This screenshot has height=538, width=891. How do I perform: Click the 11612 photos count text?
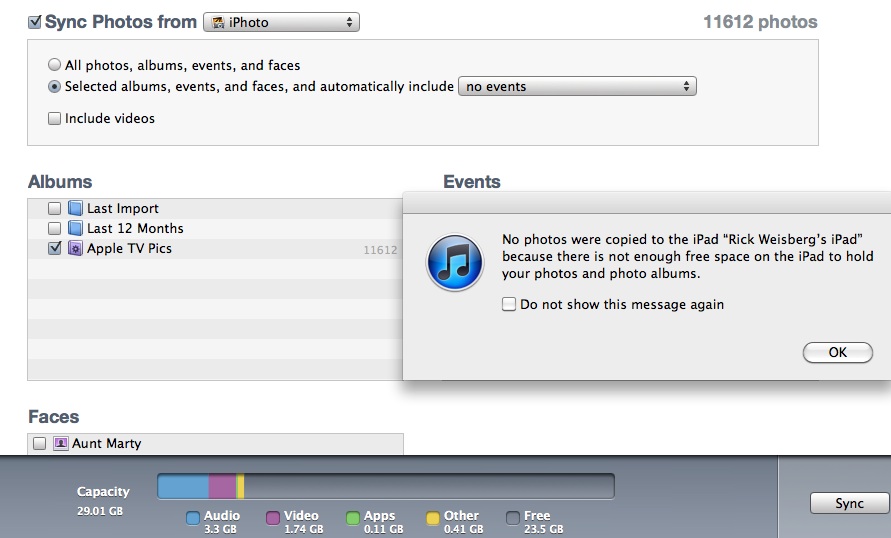point(760,22)
